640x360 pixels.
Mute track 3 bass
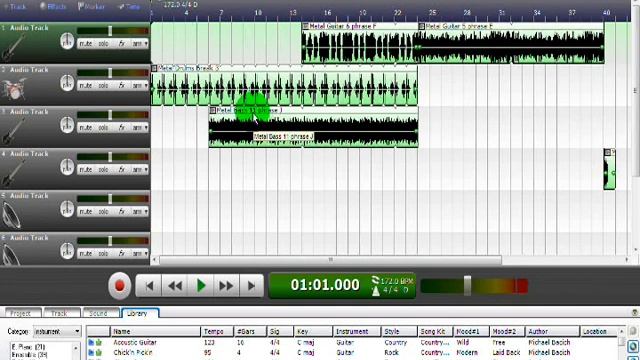(x=86, y=127)
